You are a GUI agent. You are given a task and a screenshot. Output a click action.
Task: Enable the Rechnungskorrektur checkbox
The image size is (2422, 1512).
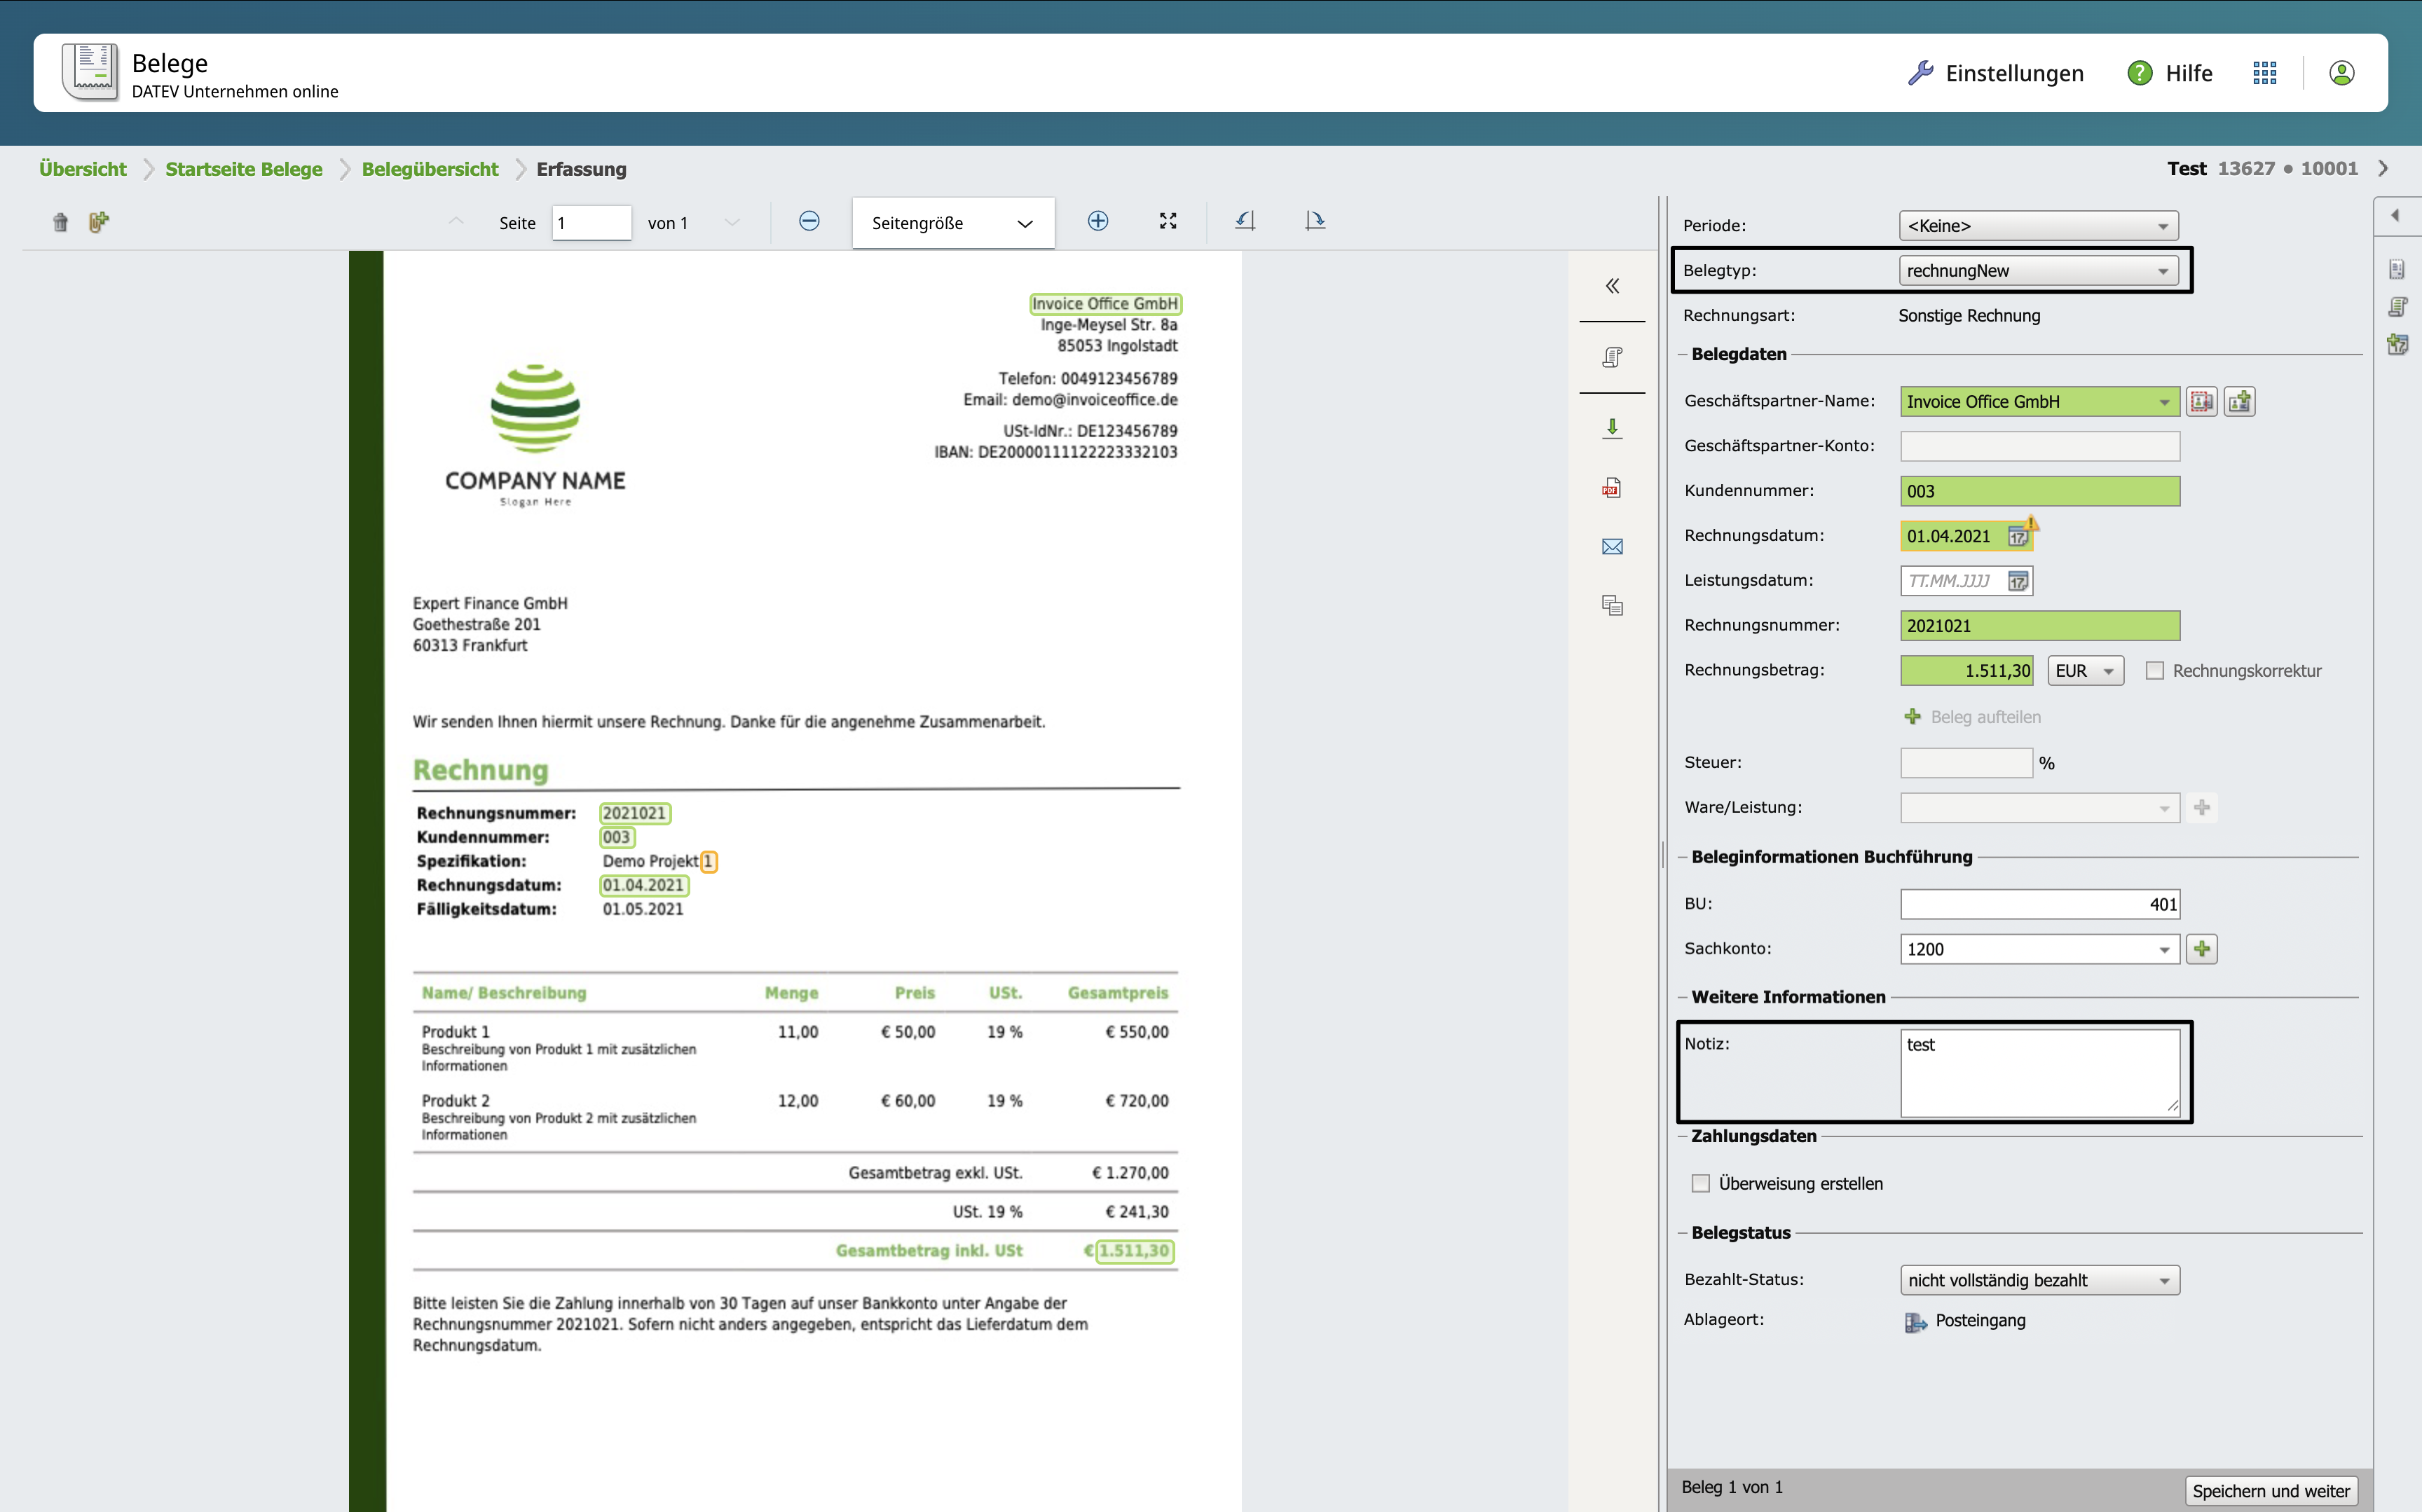[2155, 671]
